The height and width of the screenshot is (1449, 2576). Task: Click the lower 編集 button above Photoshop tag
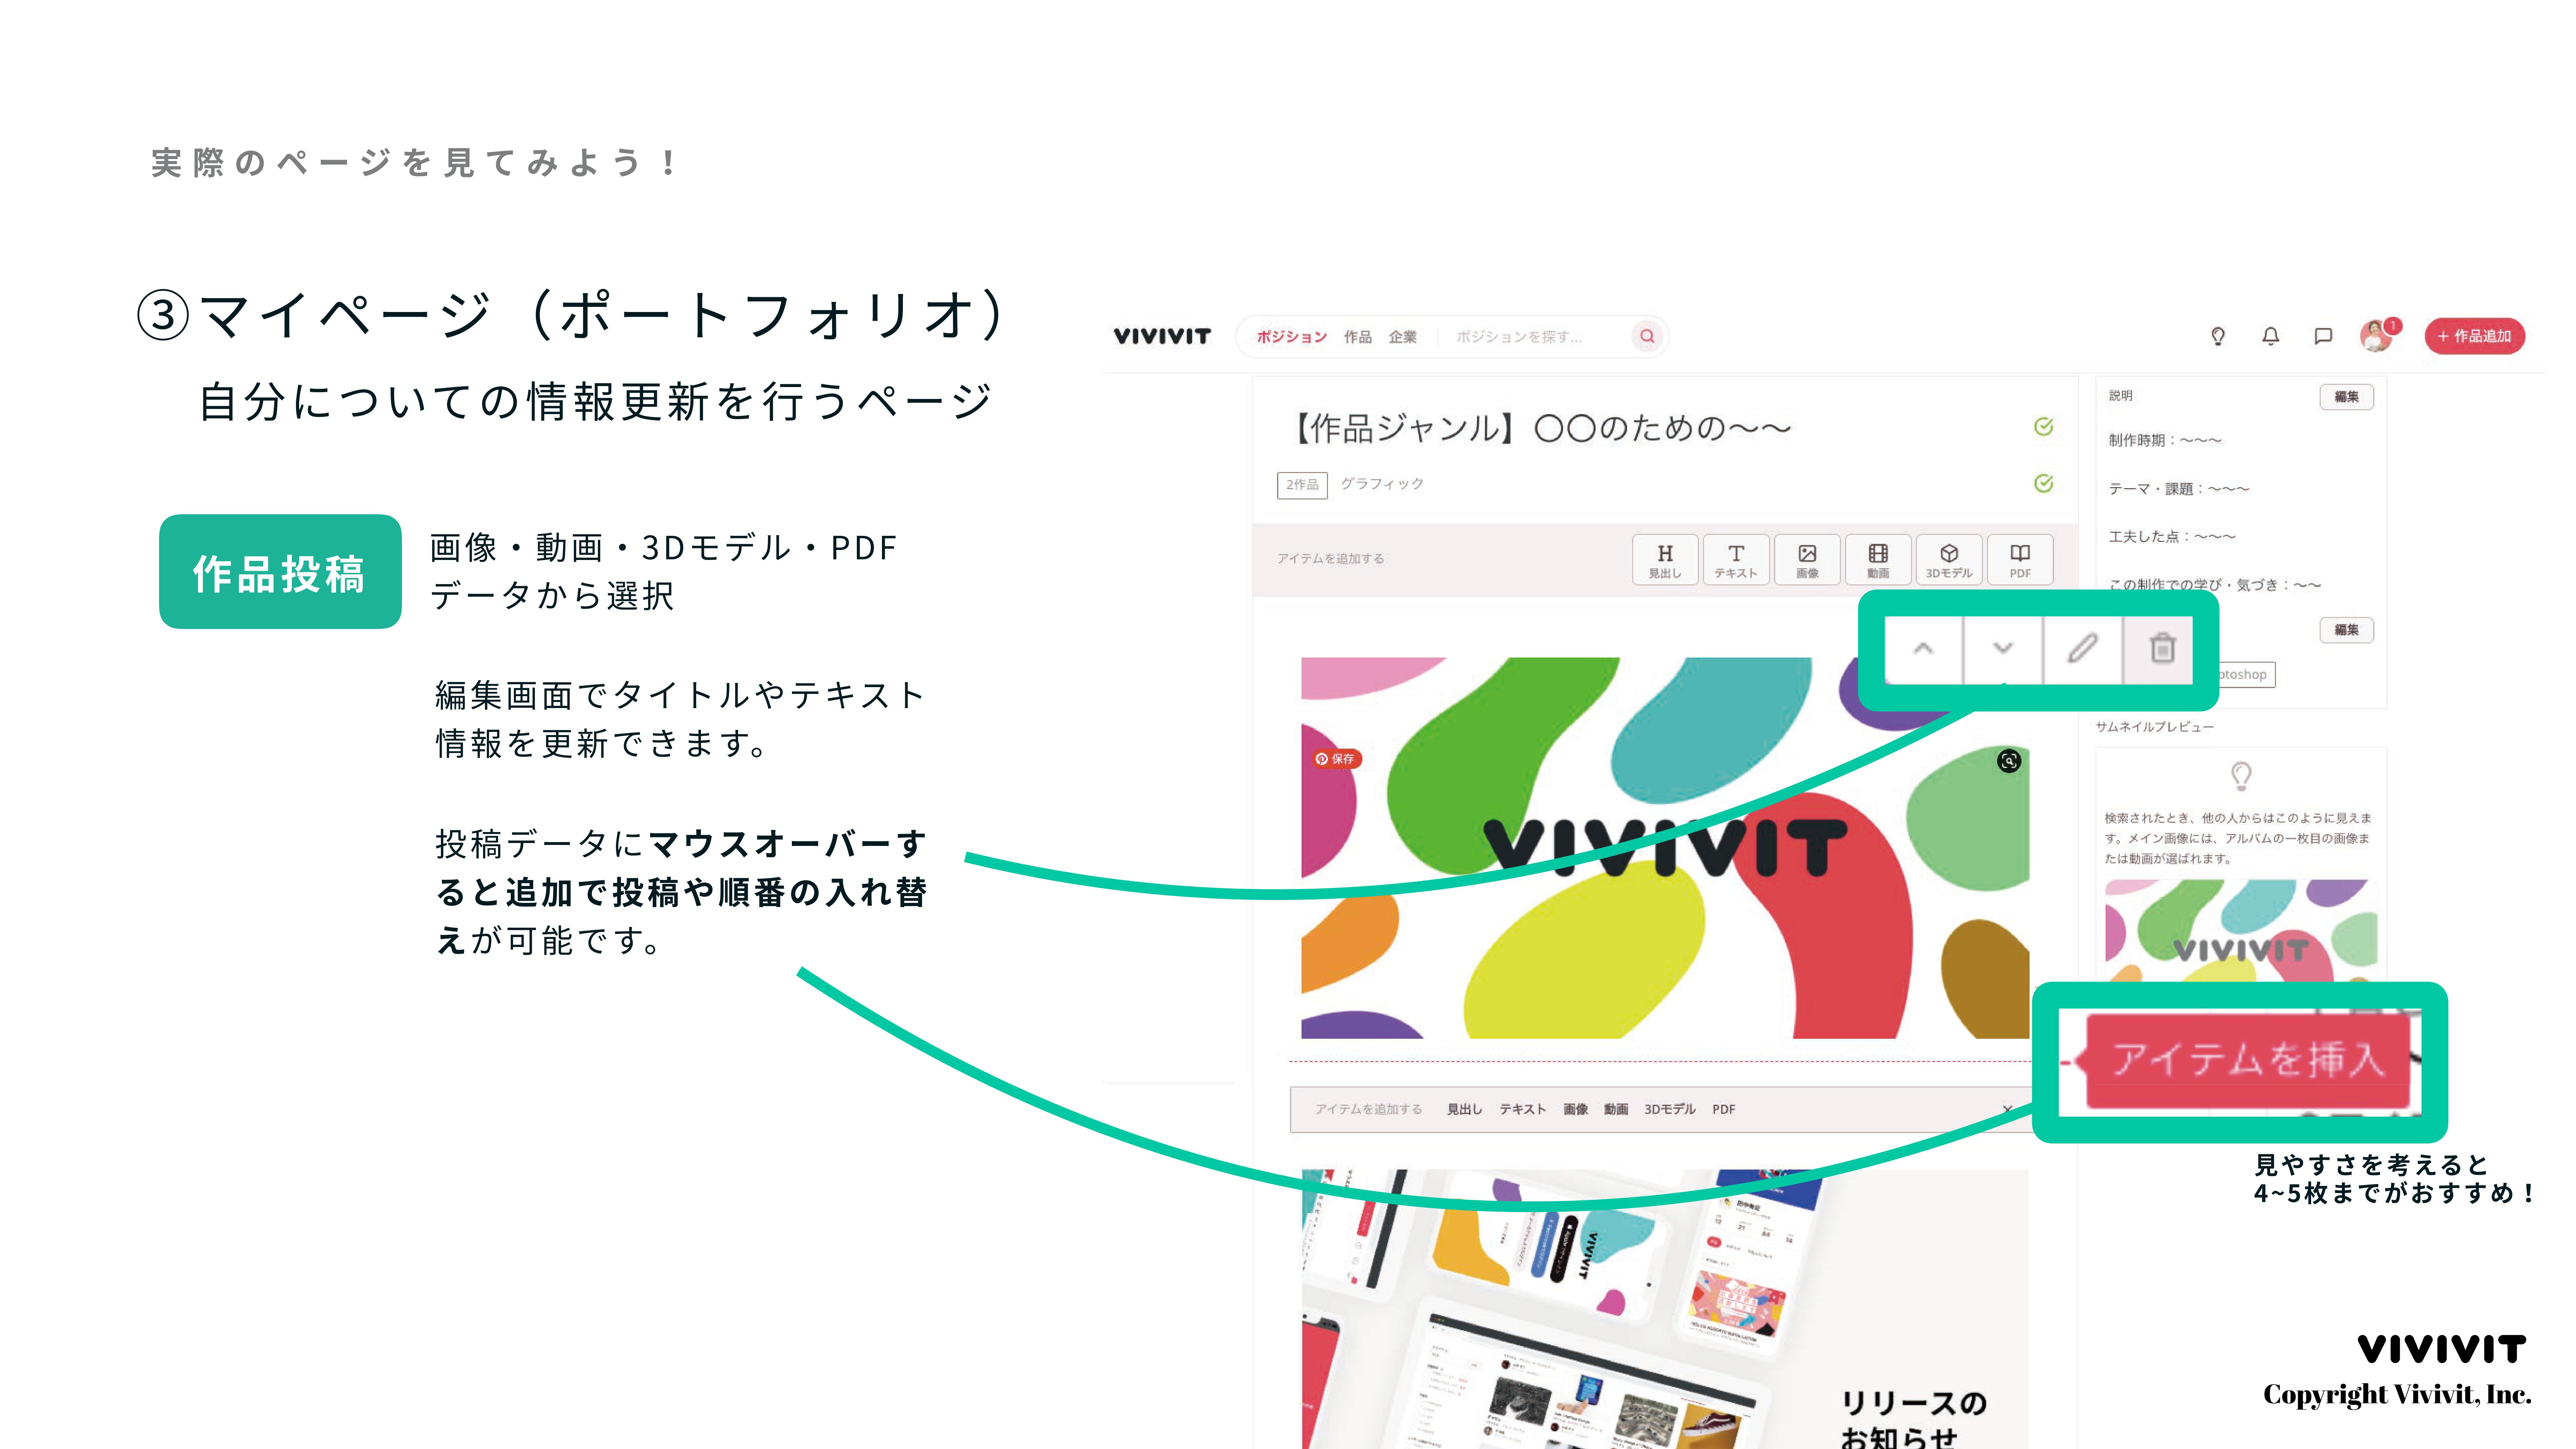pos(2346,630)
